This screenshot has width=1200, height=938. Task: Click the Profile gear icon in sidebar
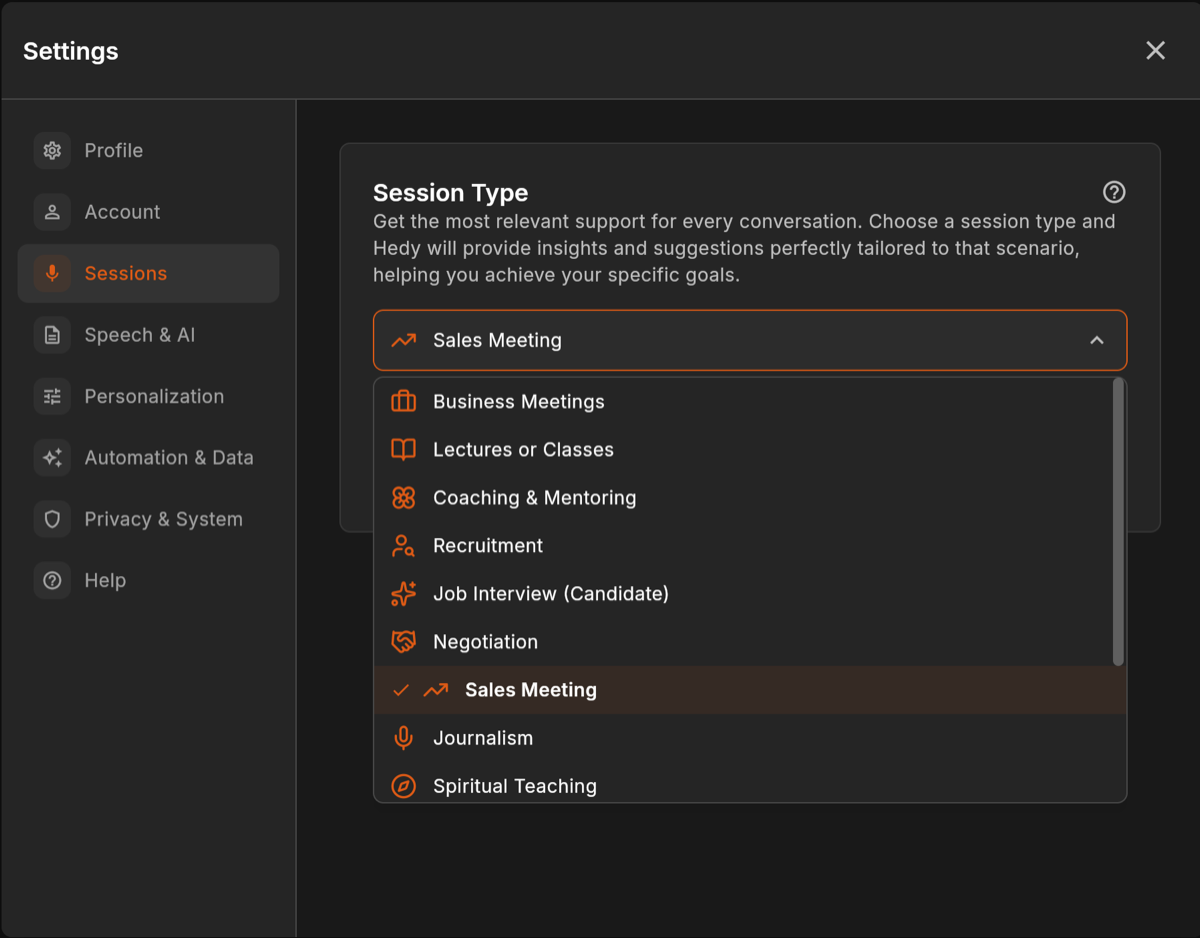[x=52, y=150]
